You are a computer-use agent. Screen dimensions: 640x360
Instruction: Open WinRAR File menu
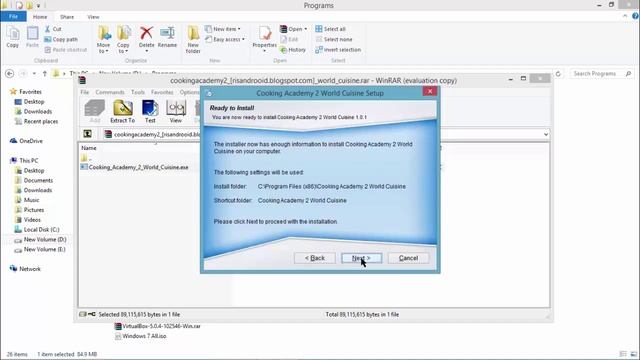pos(84,92)
